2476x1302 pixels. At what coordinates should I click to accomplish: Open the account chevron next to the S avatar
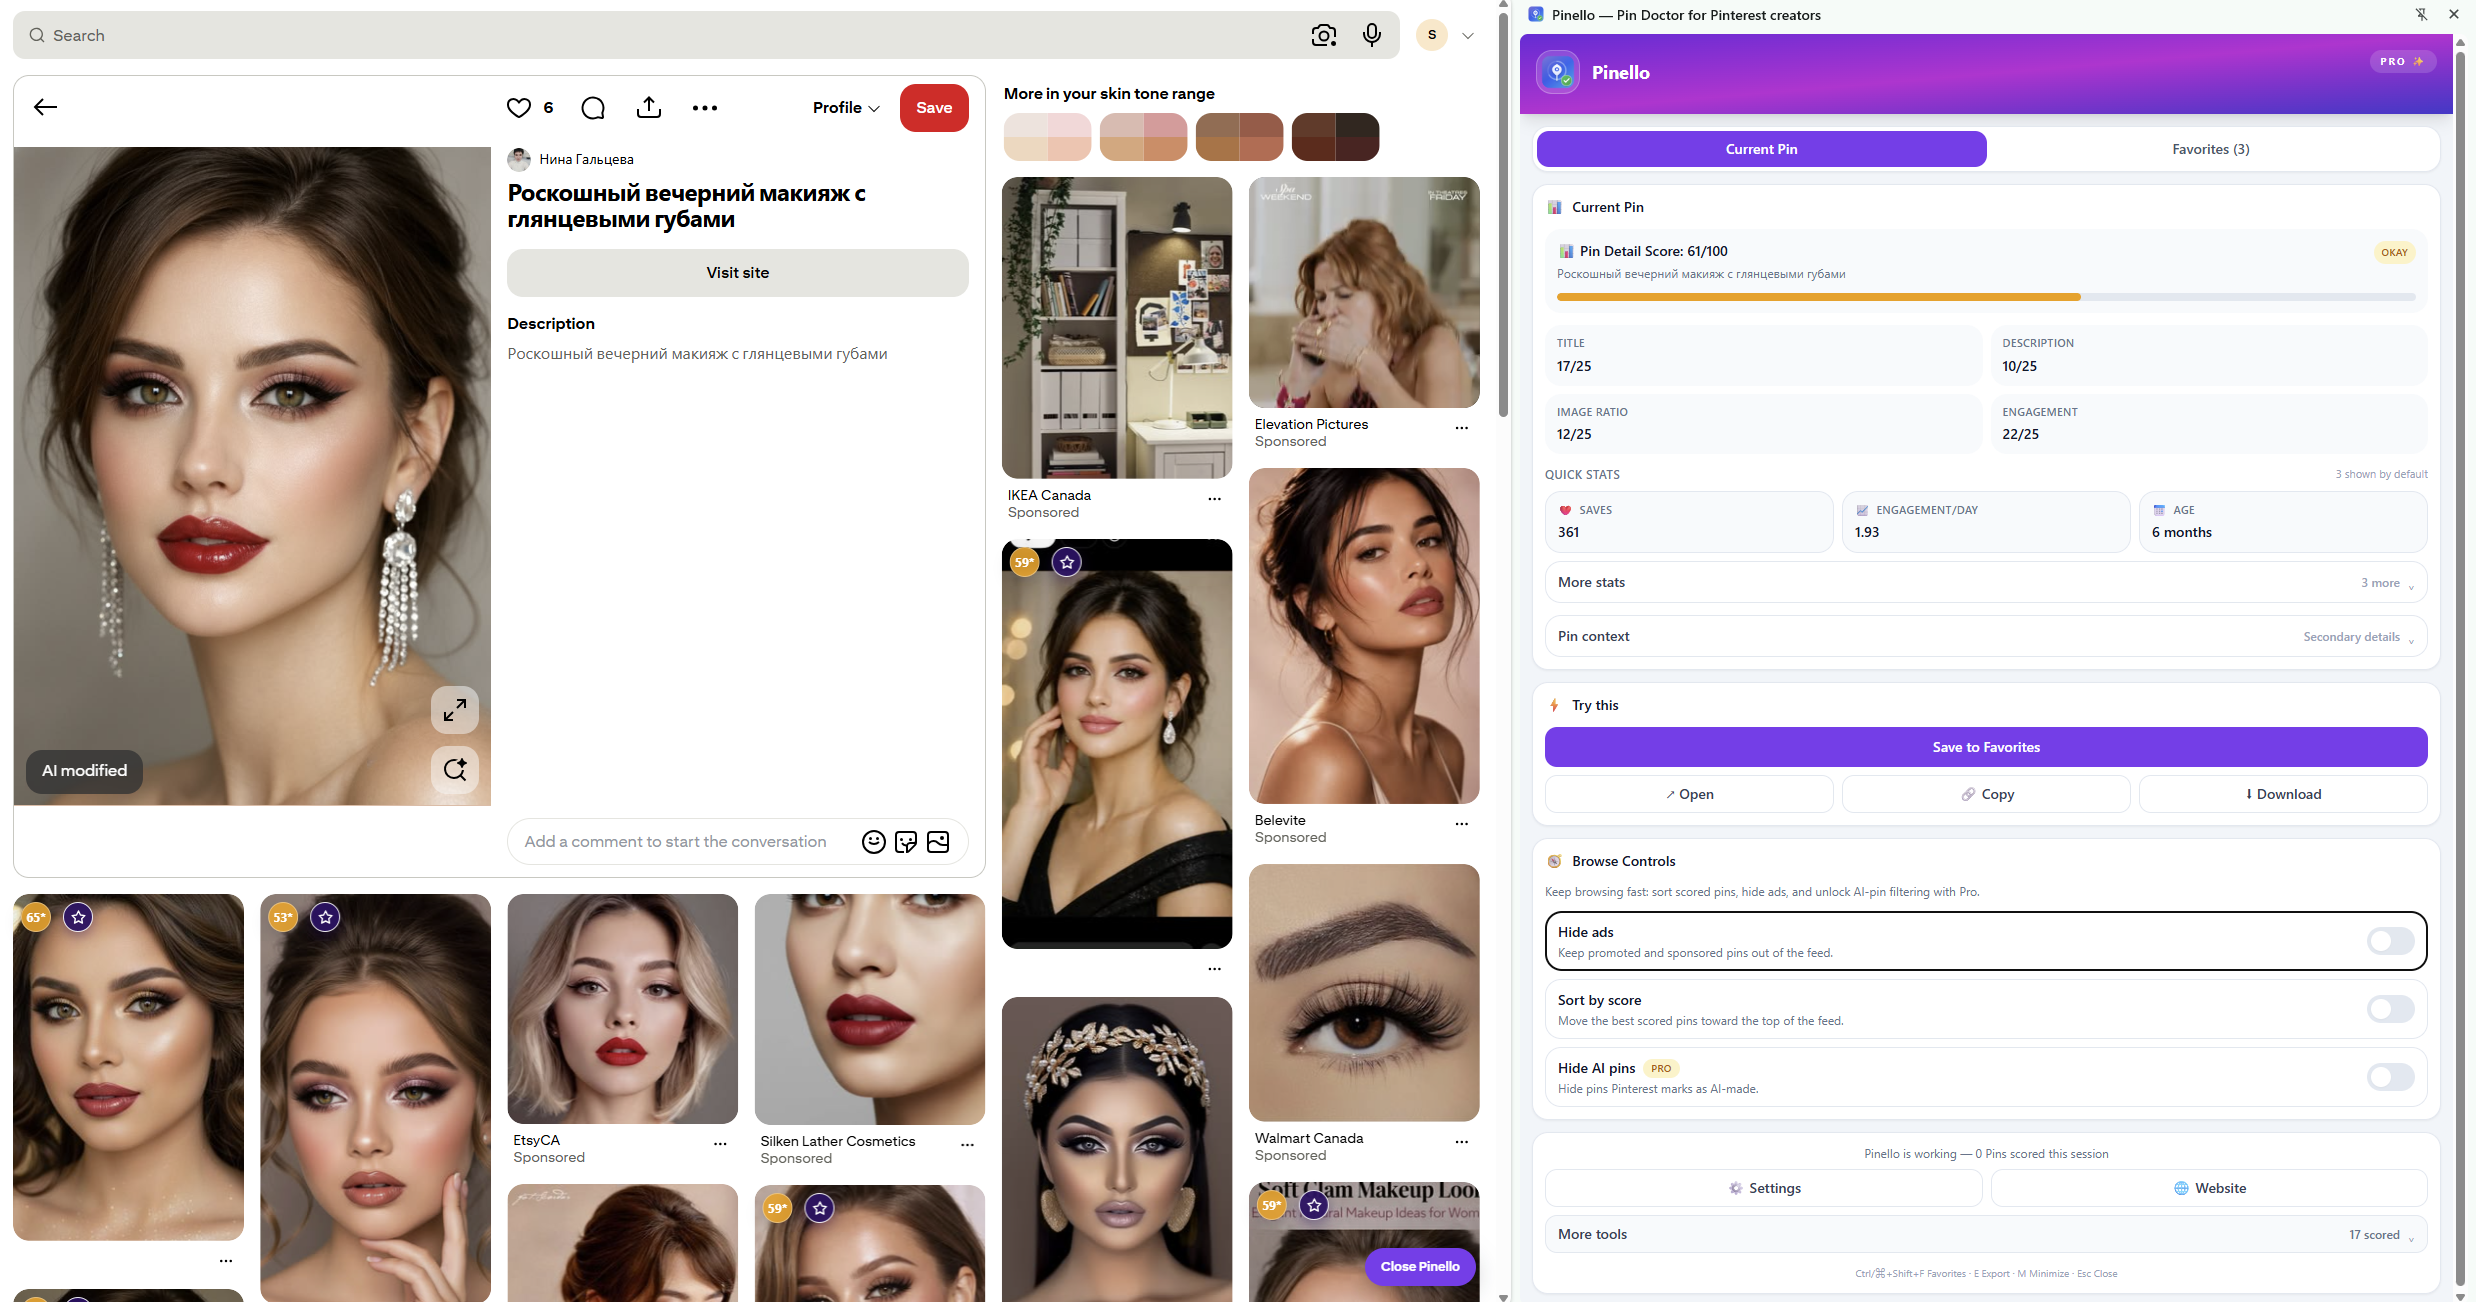click(x=1468, y=35)
